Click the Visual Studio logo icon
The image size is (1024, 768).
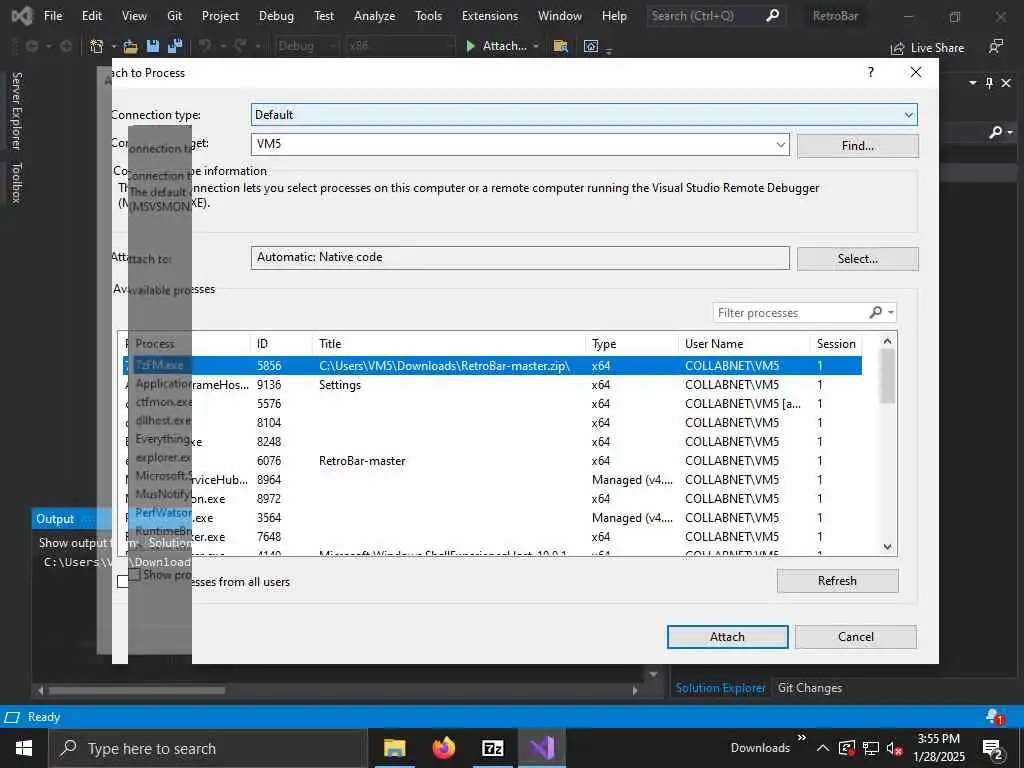22,16
